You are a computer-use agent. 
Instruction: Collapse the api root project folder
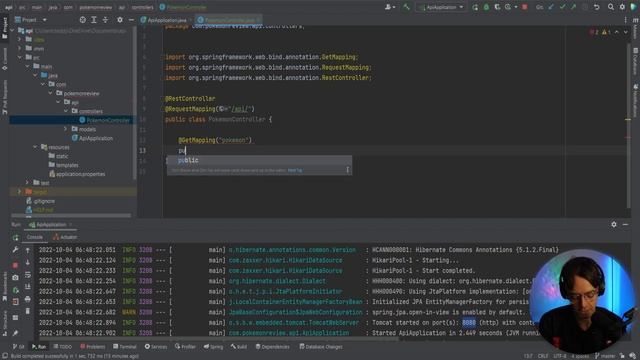[x=13, y=31]
